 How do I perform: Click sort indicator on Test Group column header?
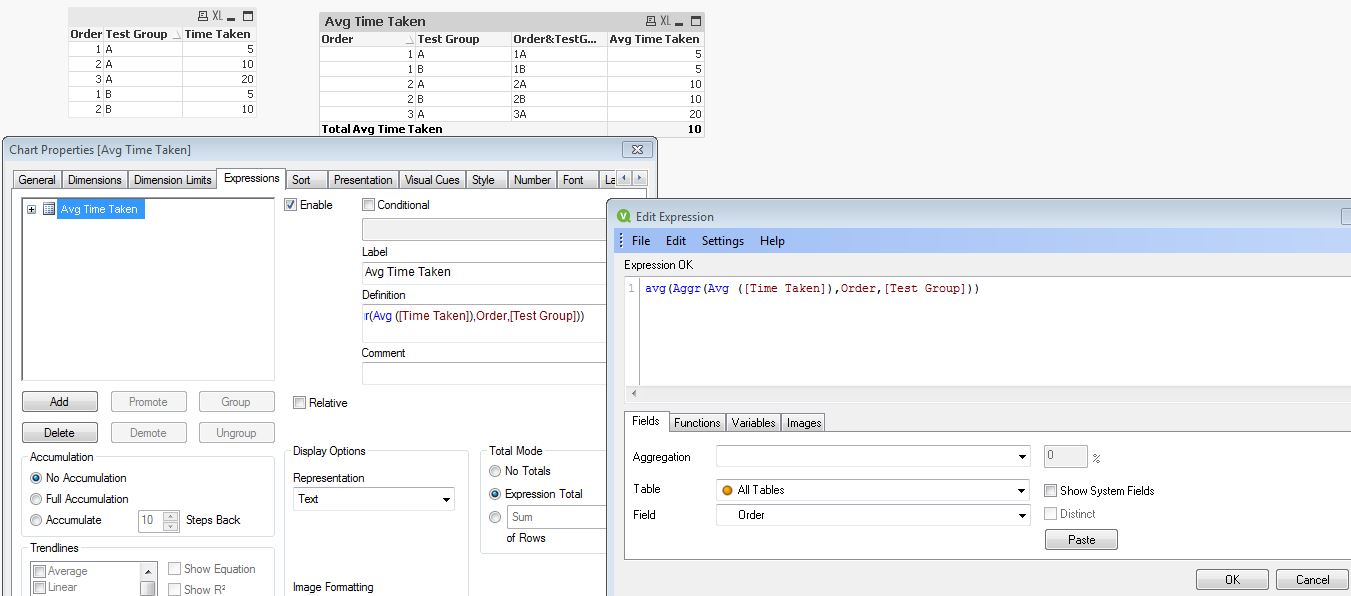(176, 34)
